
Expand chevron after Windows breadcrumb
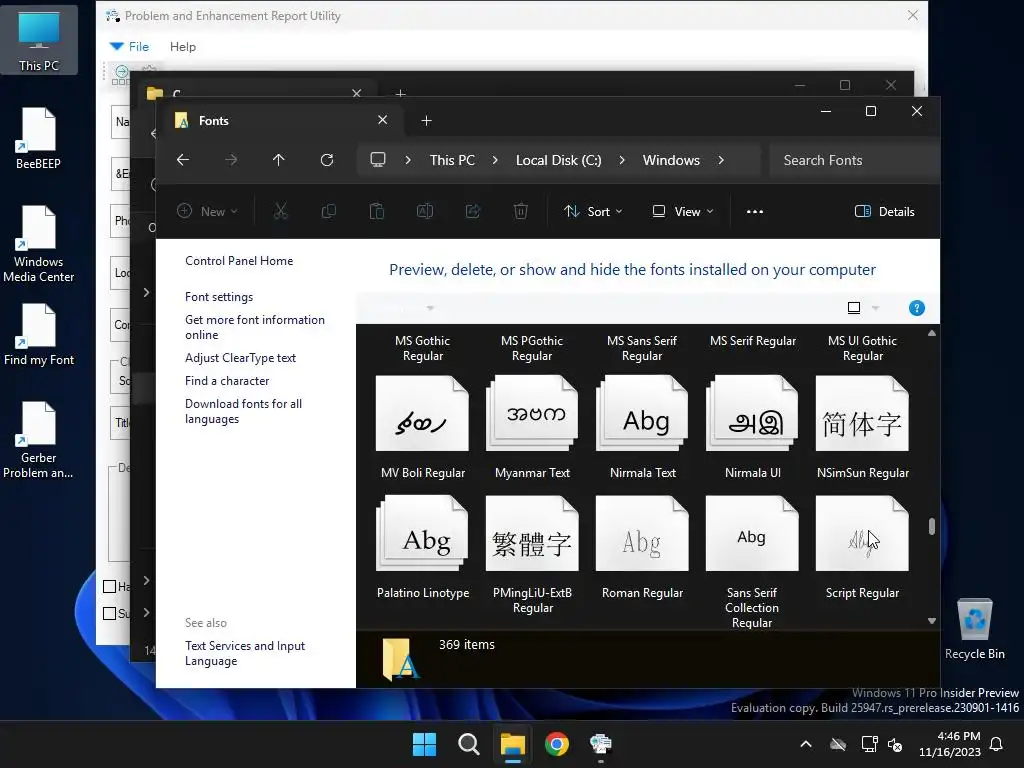coord(721,160)
